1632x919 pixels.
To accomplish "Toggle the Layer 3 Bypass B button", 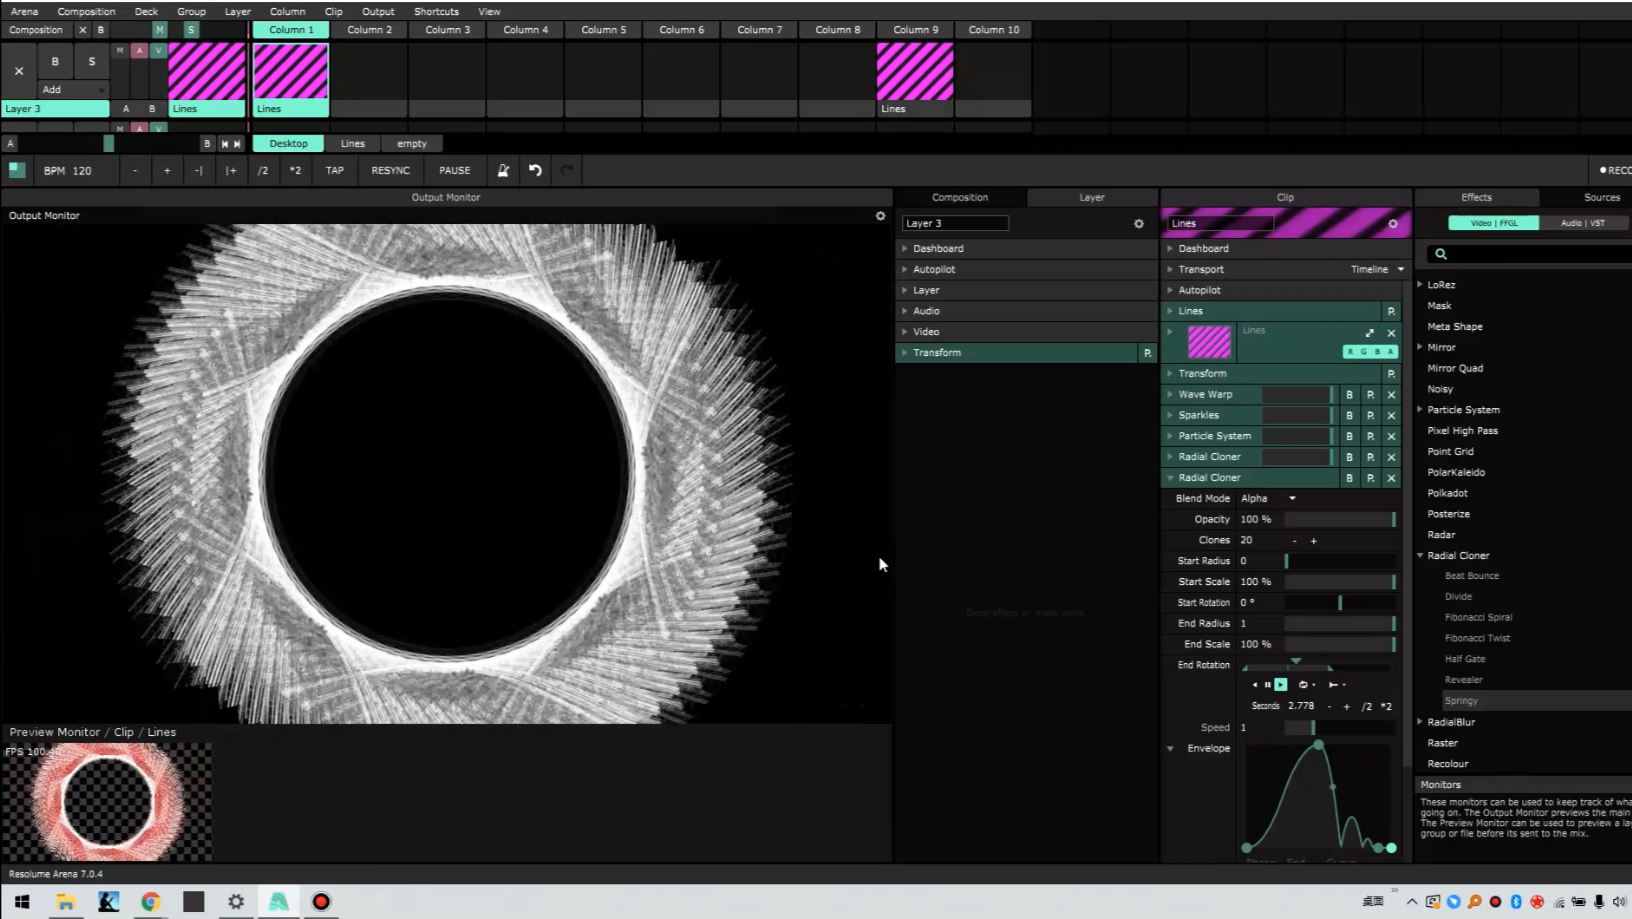I will click(55, 62).
